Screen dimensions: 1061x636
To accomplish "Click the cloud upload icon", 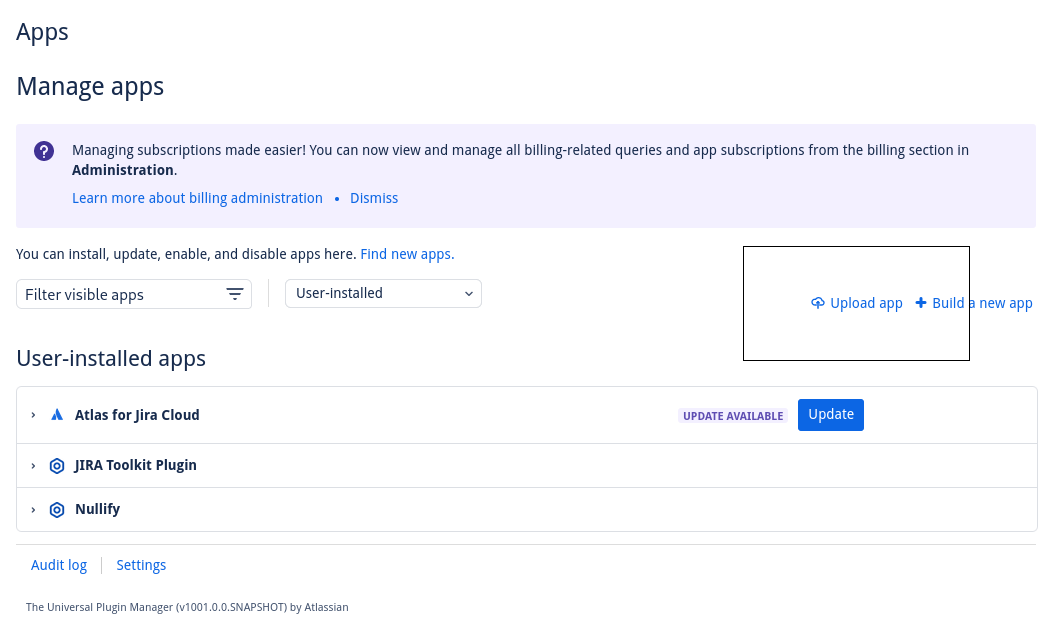I will point(818,303).
